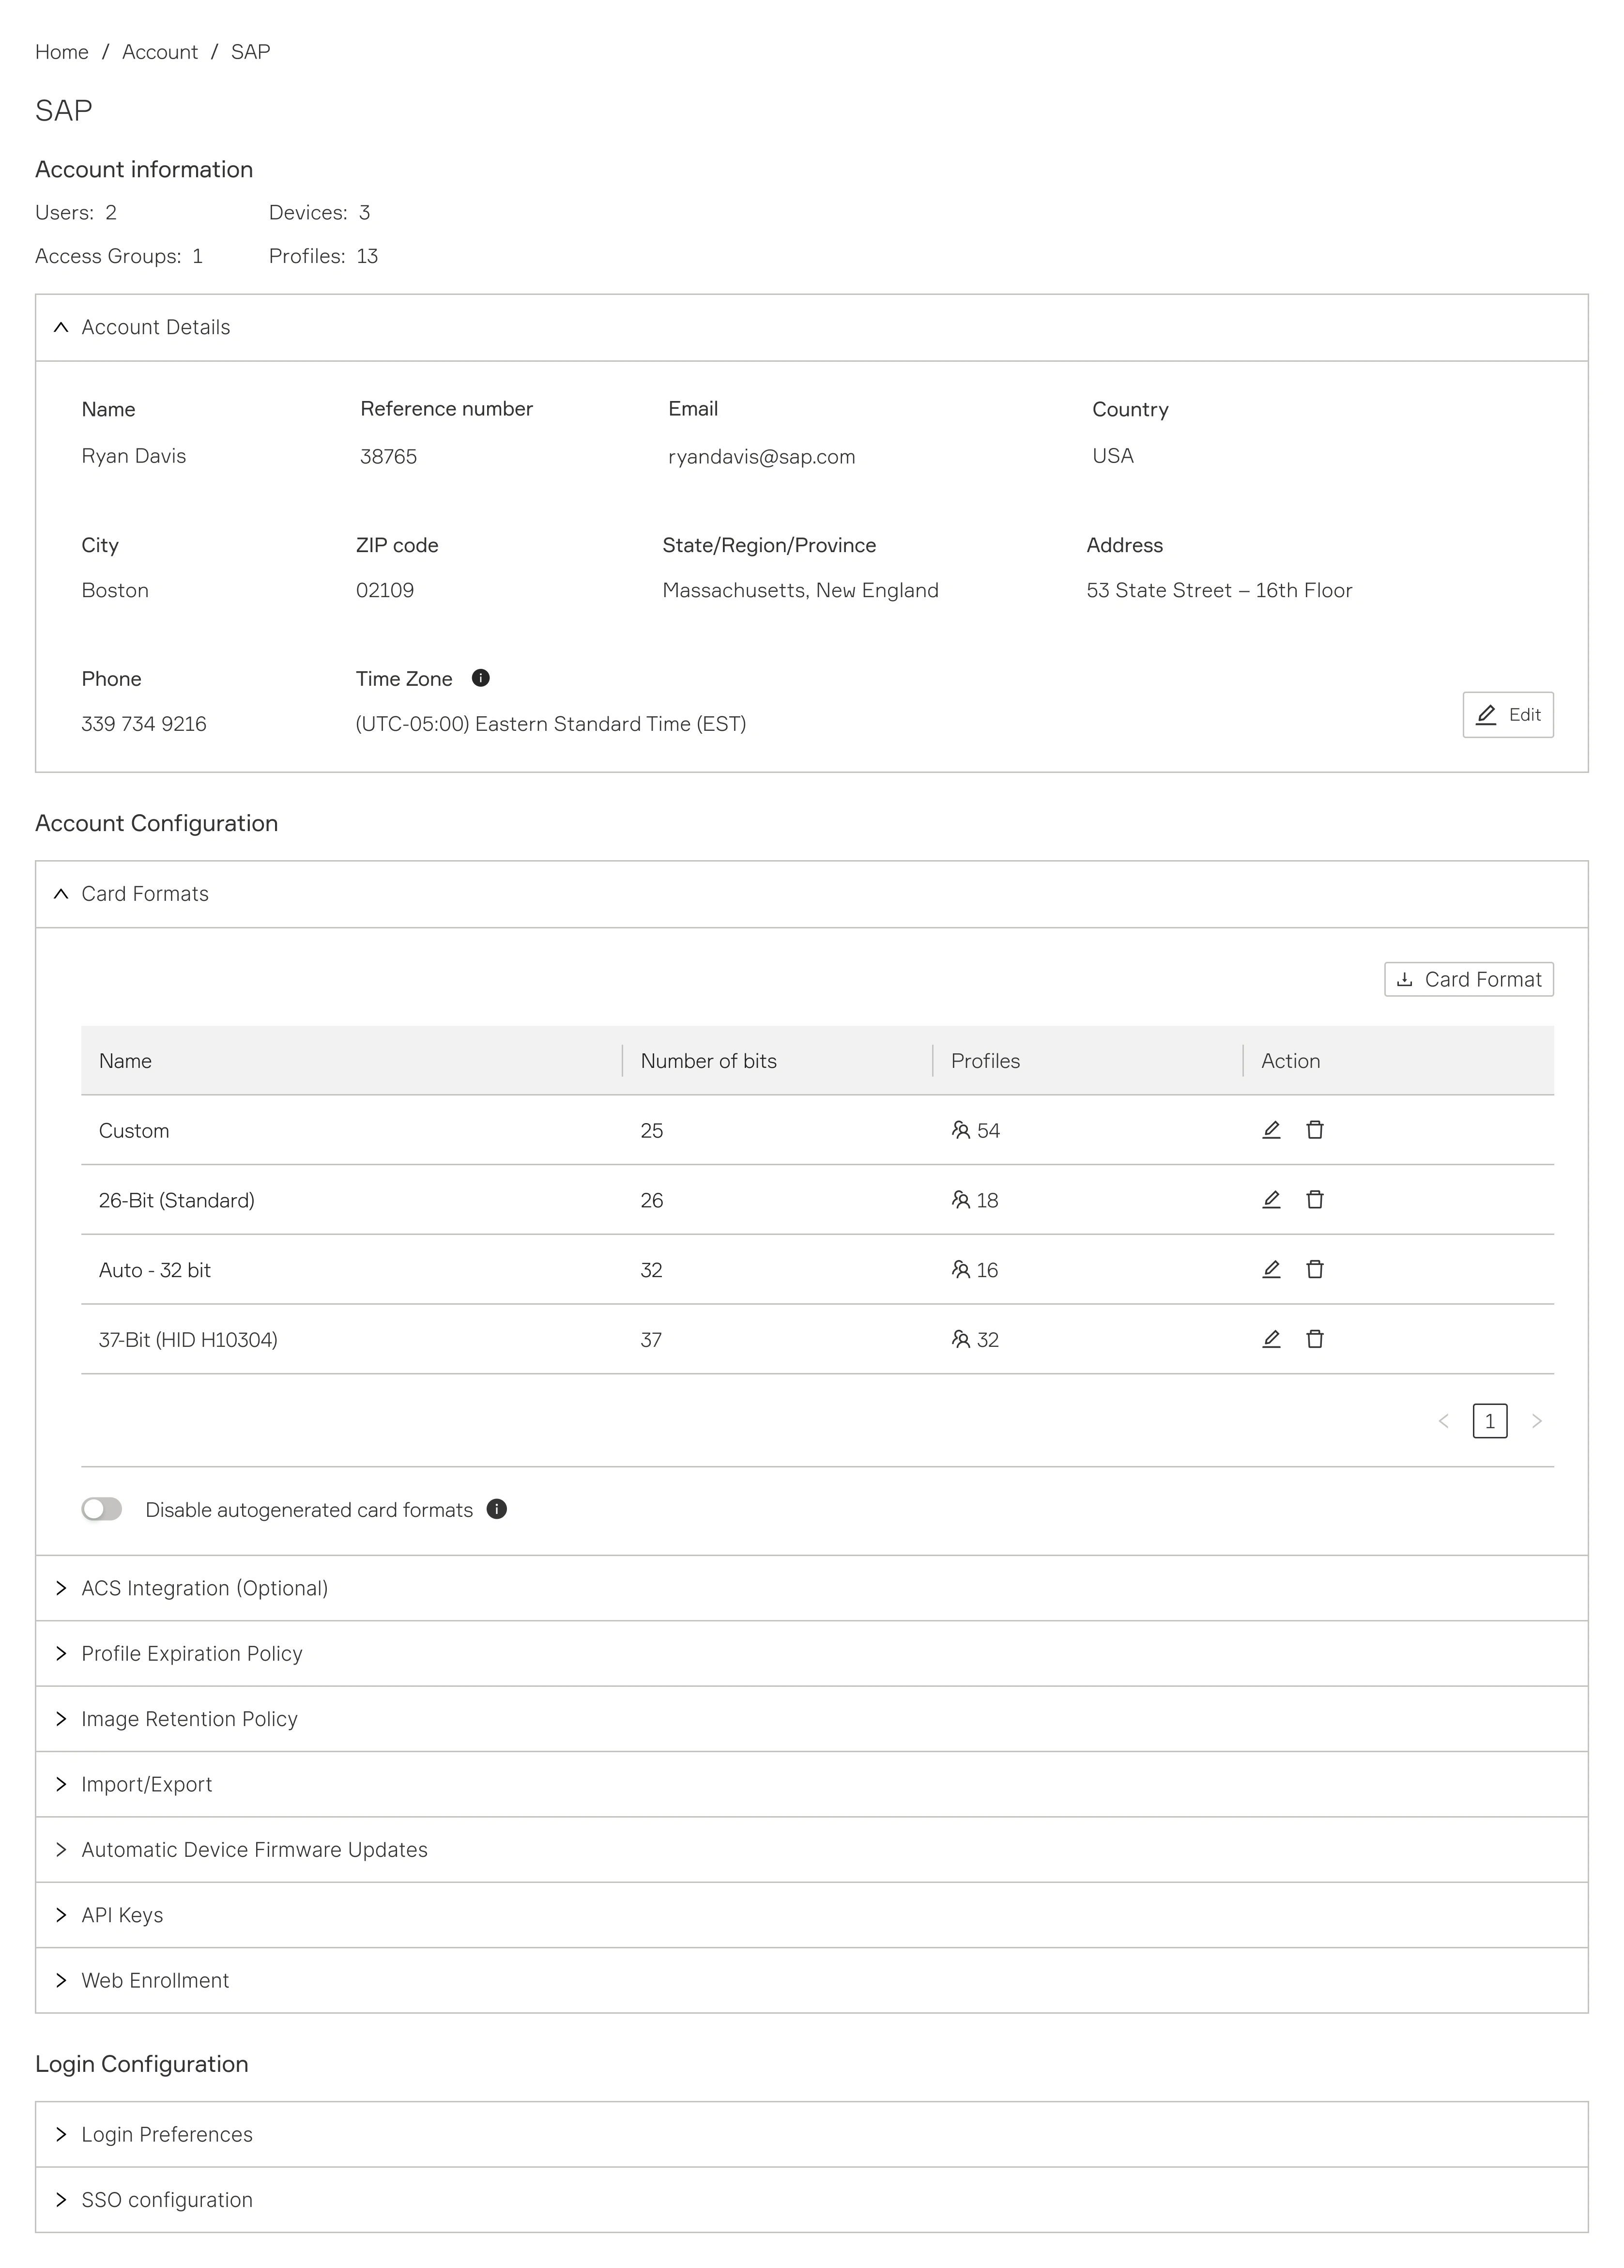1624x2268 pixels.
Task: Click the Auto - 32 bit name cell
Action: [155, 1270]
